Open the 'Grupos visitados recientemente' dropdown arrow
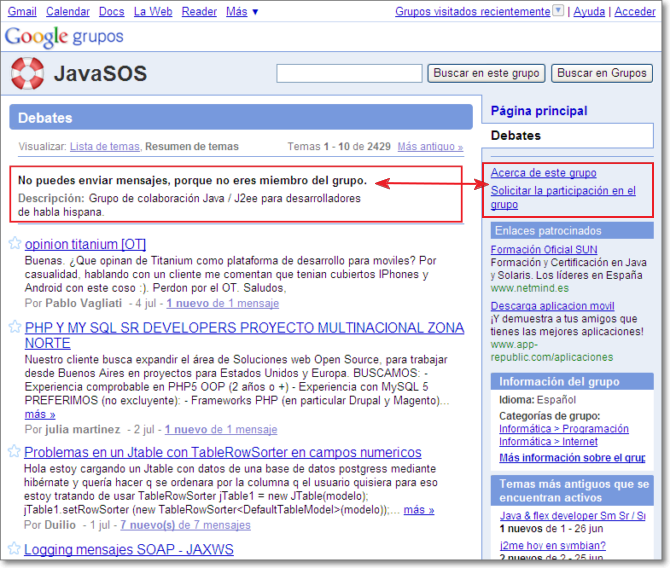 click(x=558, y=10)
